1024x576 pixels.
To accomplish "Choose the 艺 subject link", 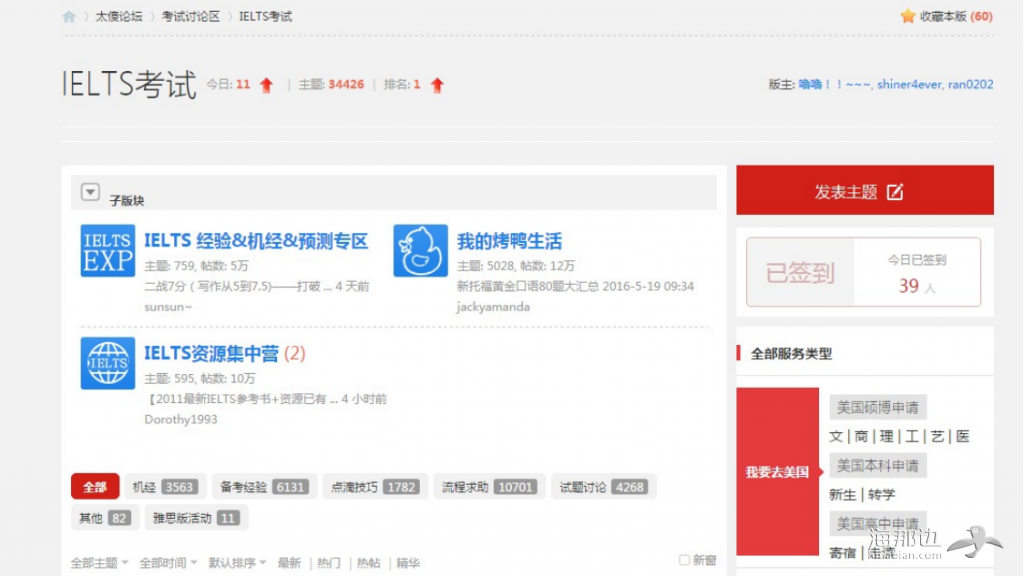I will [938, 436].
